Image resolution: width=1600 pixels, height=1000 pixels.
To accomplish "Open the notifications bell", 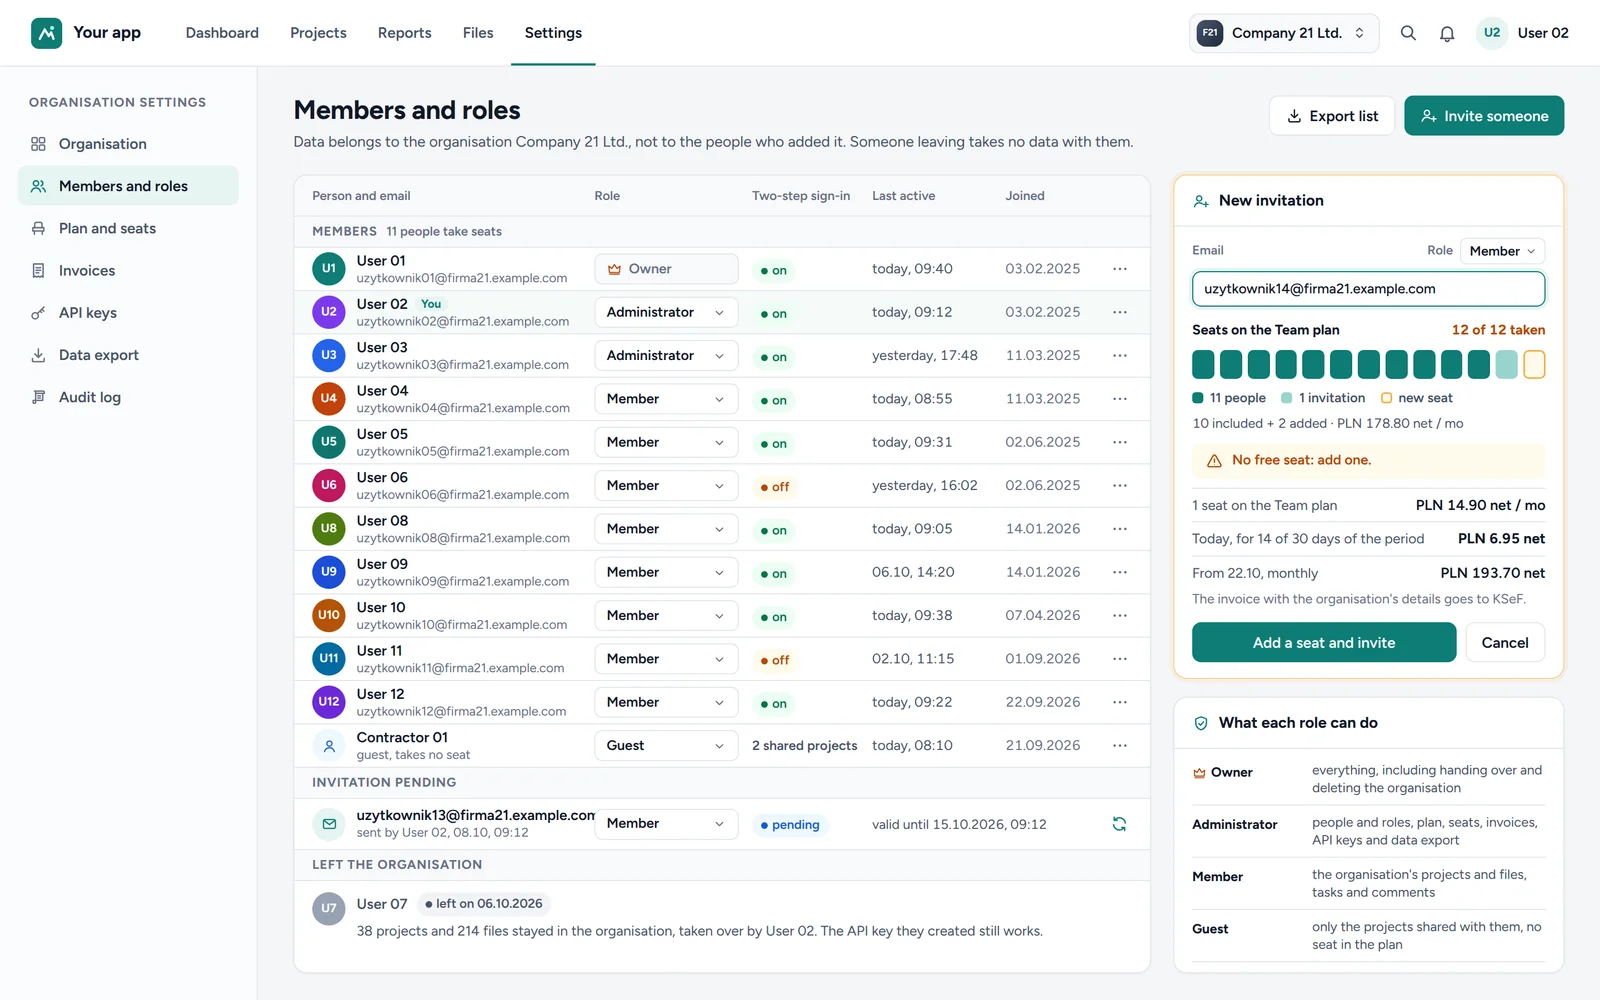I will pos(1447,33).
